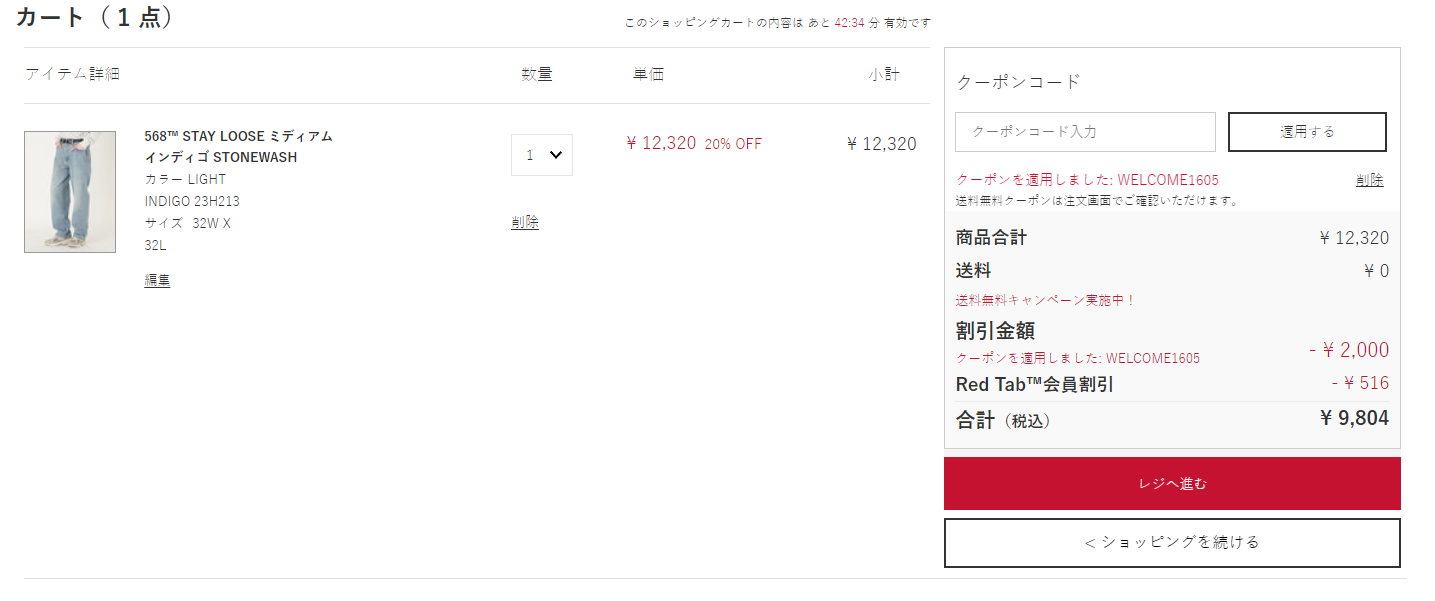1435x601 pixels.
Task: Click the ショッピングを続ける button
Action: (x=1172, y=543)
